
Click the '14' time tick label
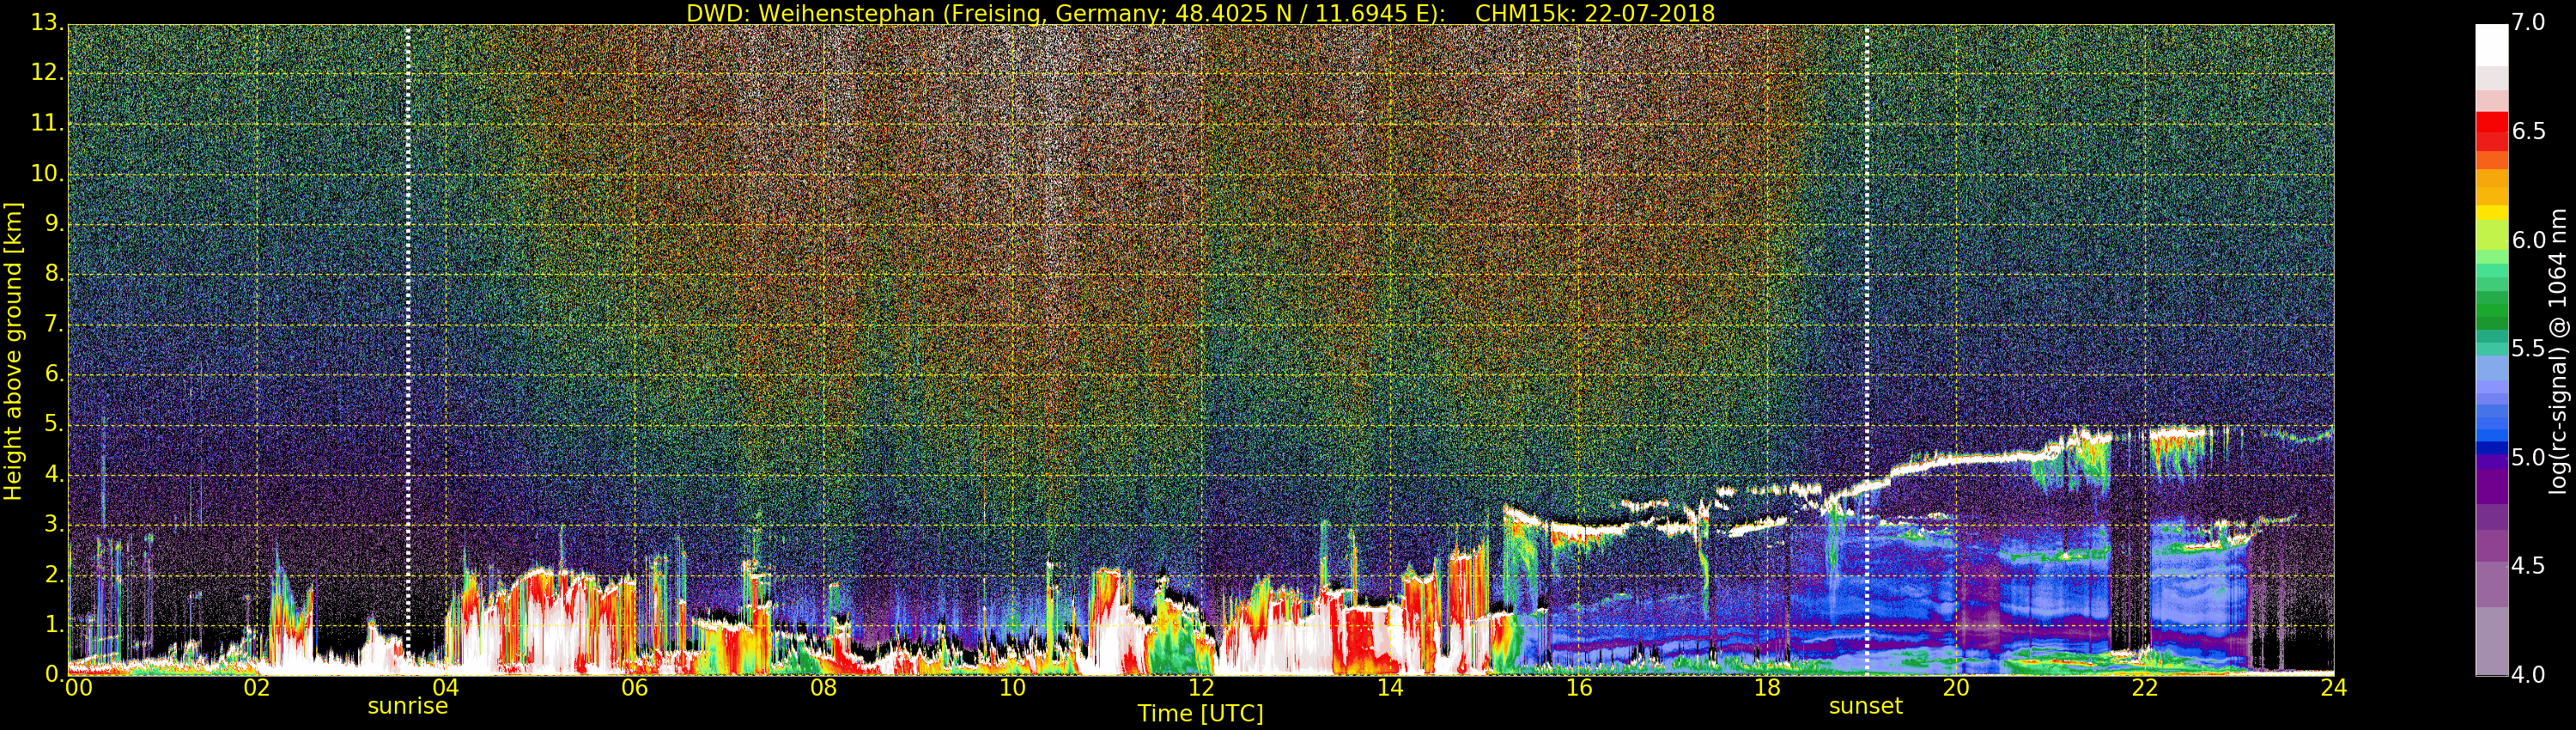(1390, 688)
